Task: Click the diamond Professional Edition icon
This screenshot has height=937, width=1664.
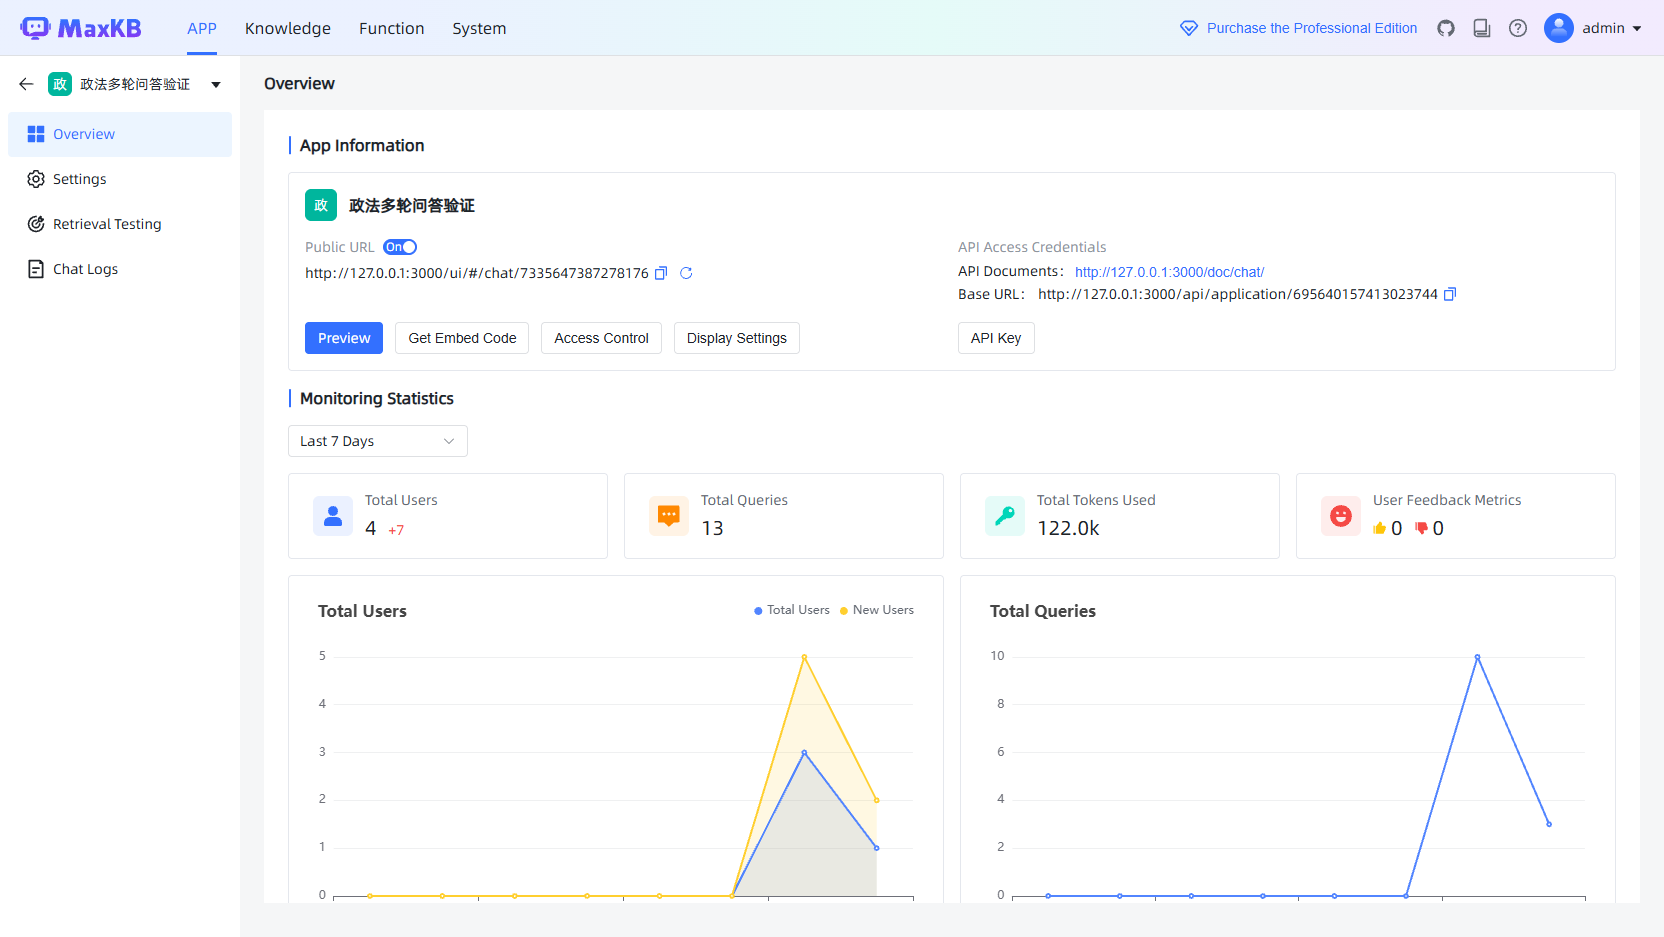Action: tap(1189, 28)
